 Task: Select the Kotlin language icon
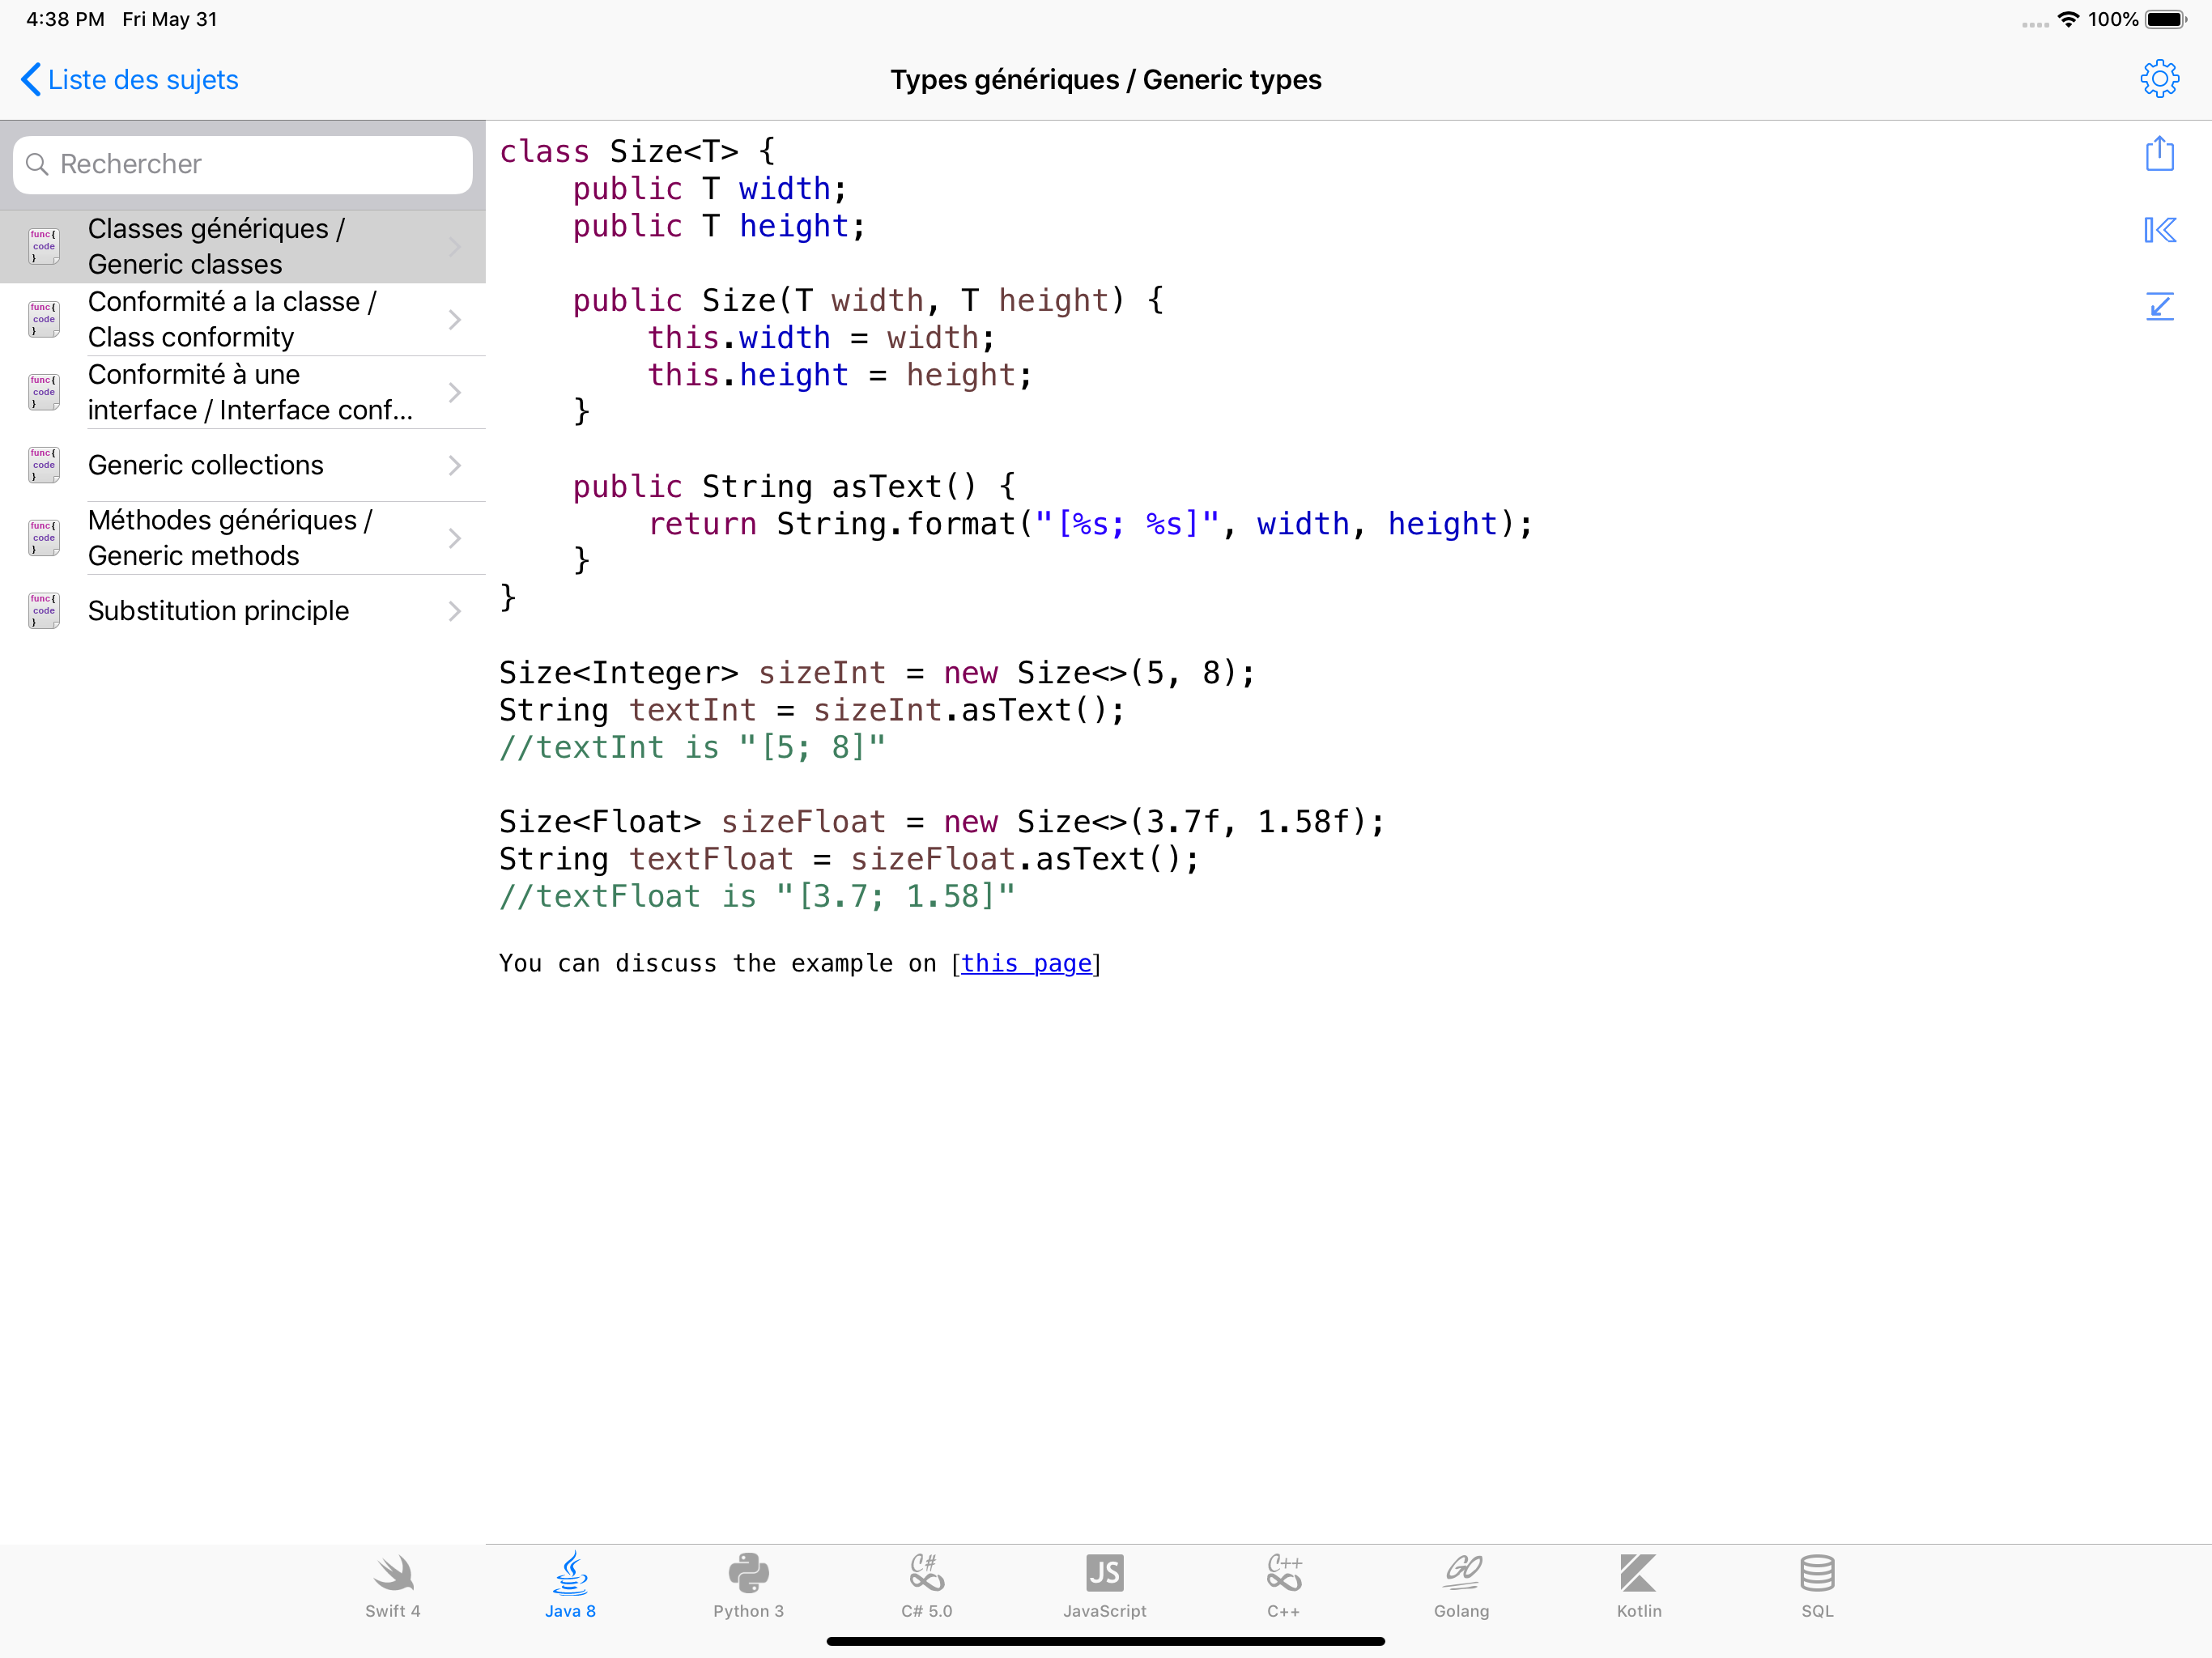[1638, 1585]
